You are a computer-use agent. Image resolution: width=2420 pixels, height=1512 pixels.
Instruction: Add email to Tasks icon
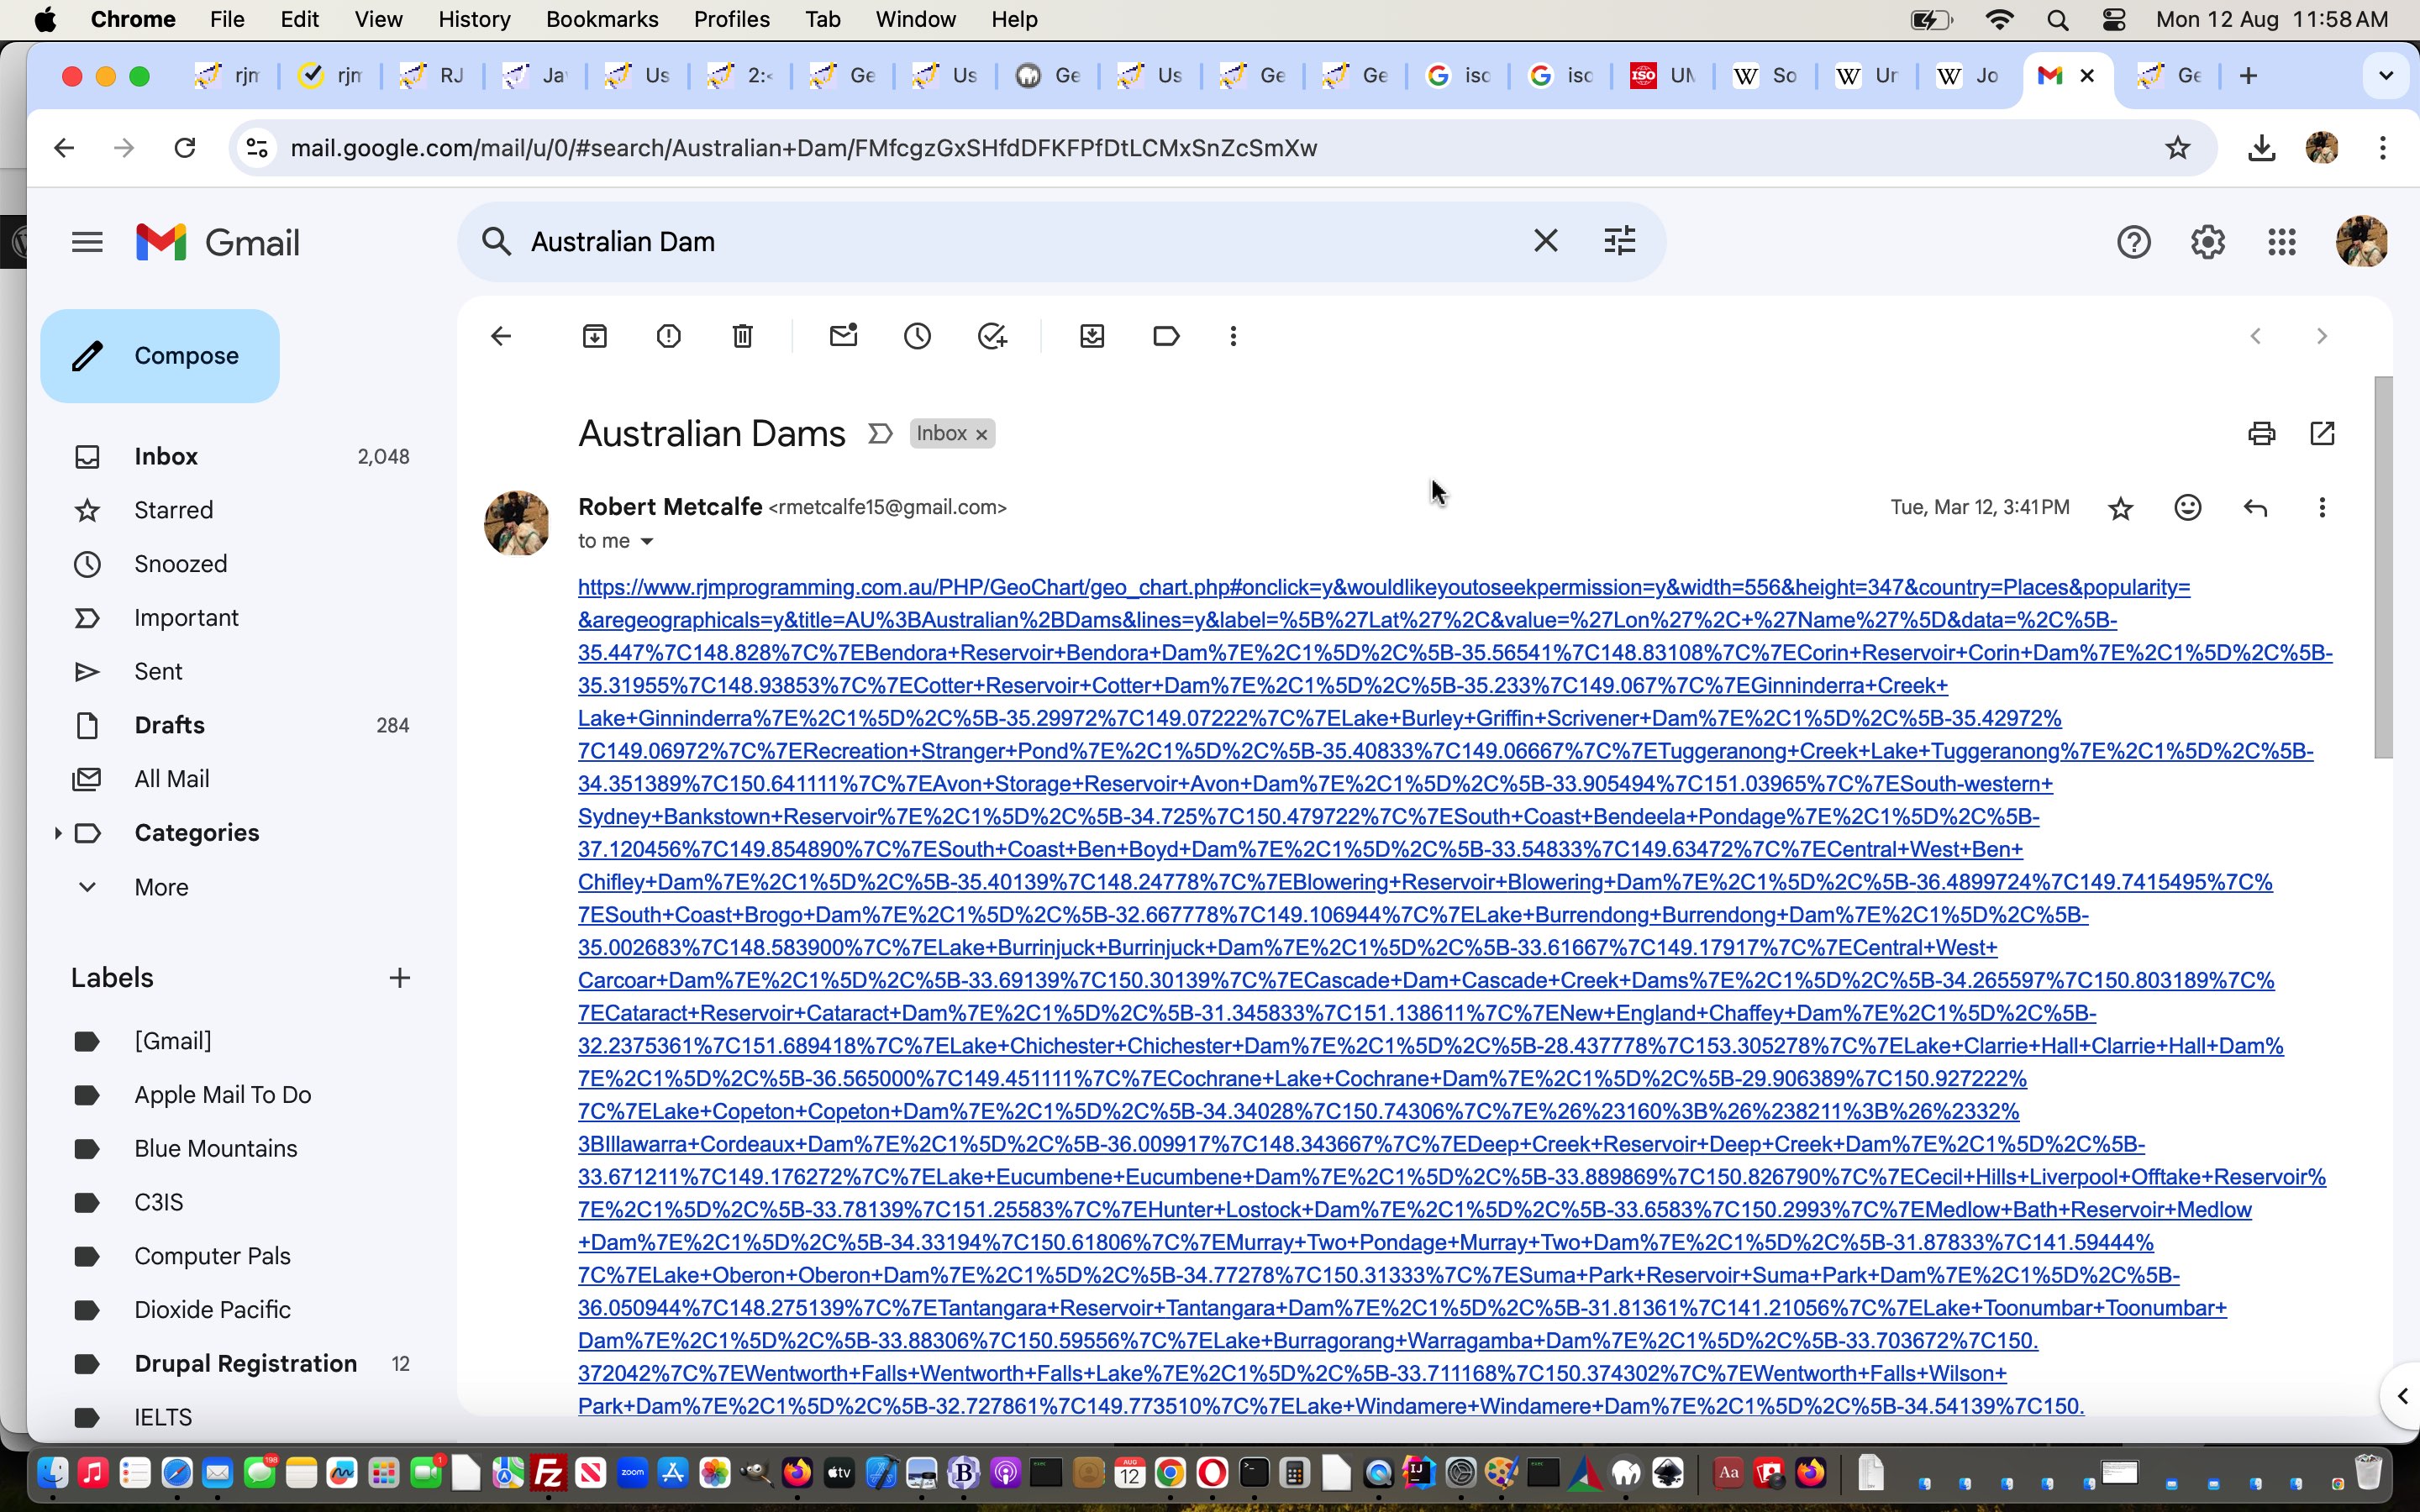click(x=992, y=336)
